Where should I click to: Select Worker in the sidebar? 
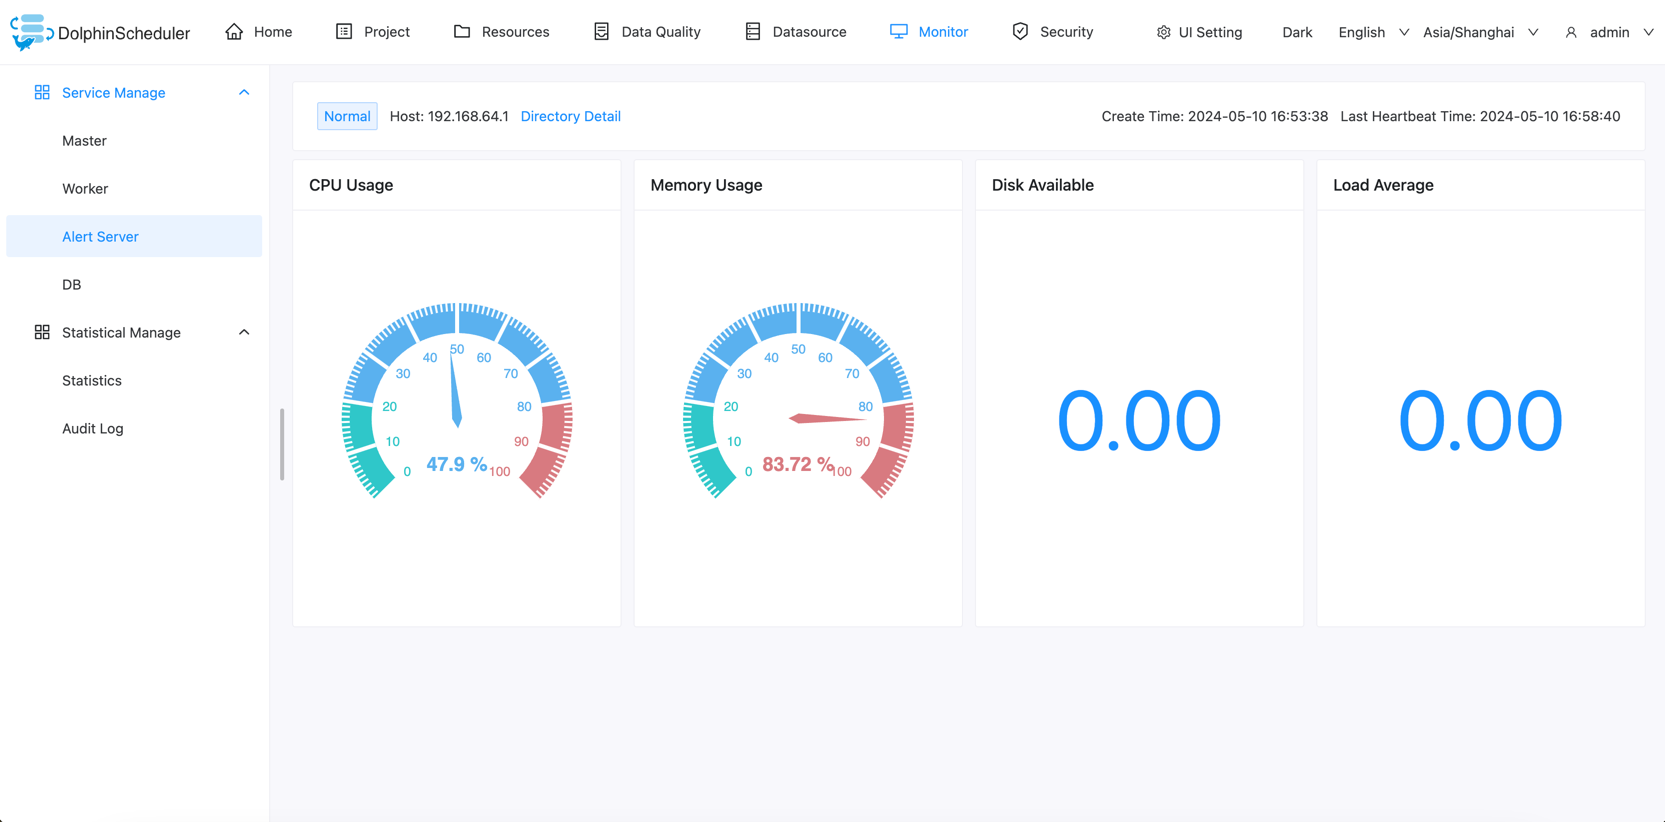(x=85, y=188)
